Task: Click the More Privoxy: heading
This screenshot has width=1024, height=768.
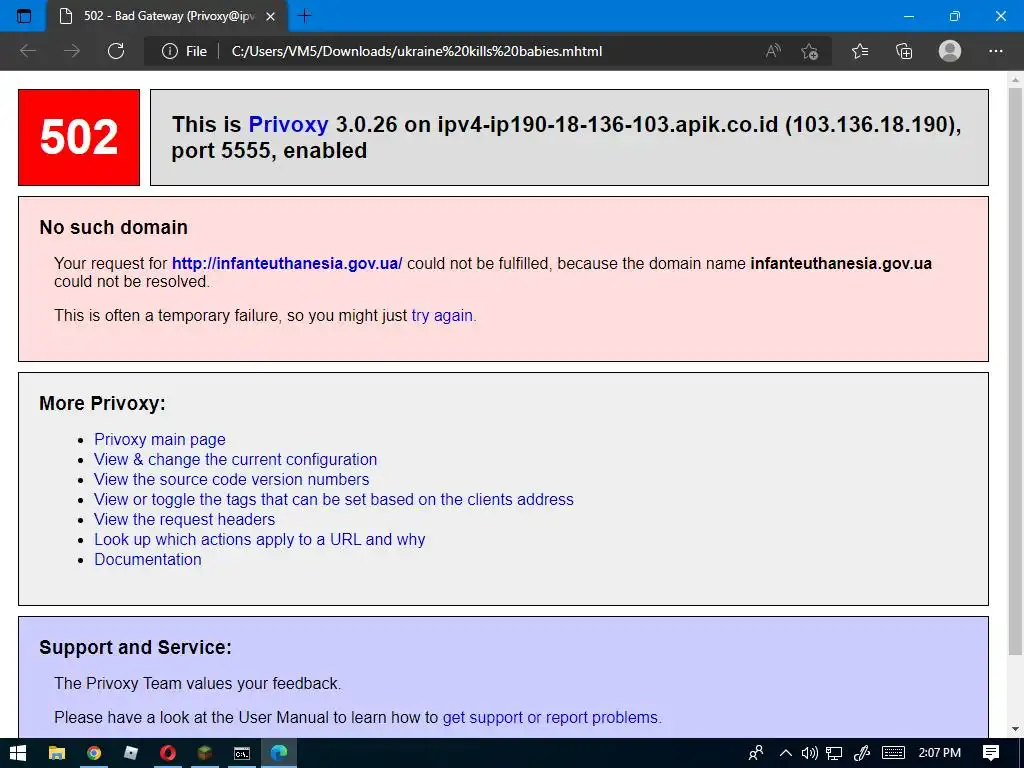Action: tap(103, 403)
